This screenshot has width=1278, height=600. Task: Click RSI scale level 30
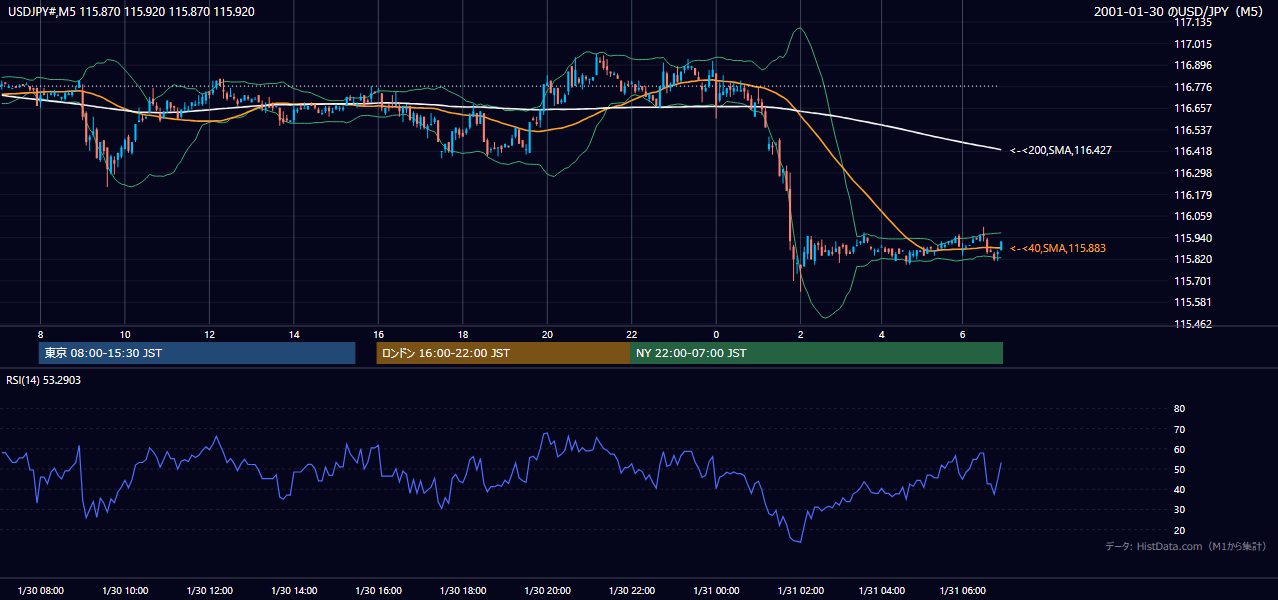[1179, 510]
